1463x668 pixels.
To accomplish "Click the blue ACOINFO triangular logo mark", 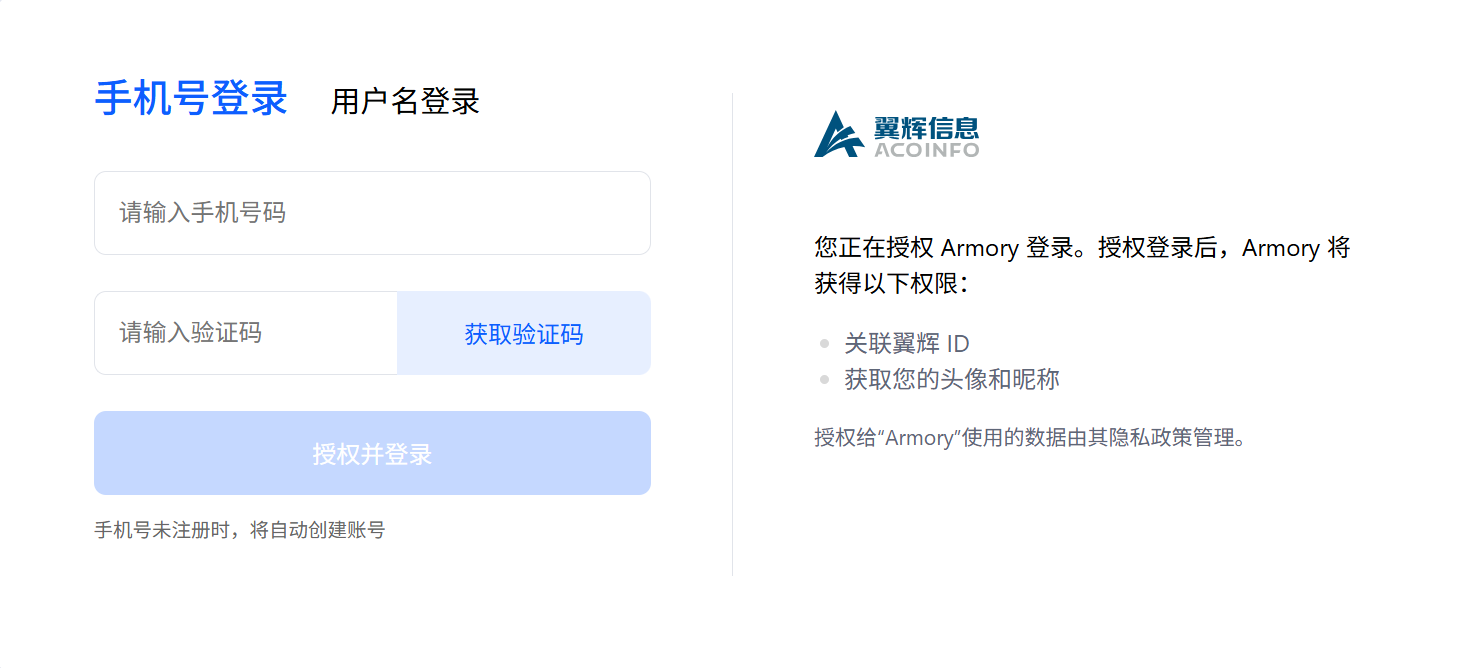I will (x=838, y=135).
